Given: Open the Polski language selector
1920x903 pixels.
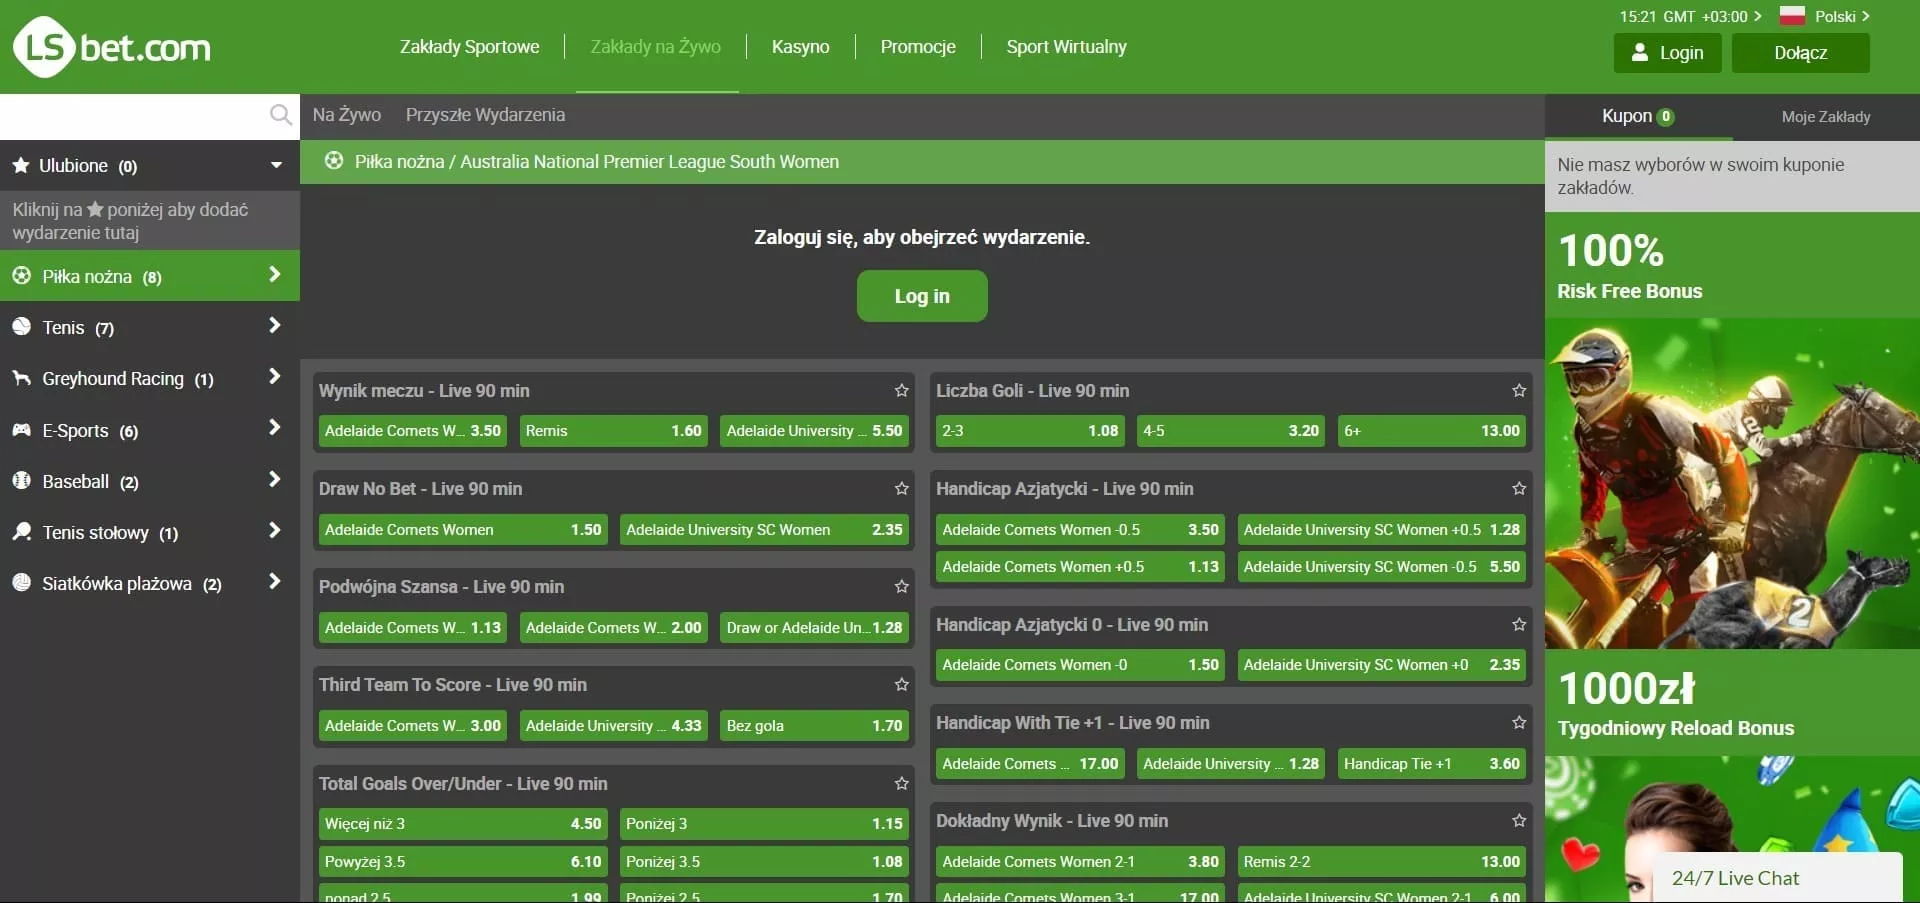Looking at the screenshot, I should (x=1825, y=16).
